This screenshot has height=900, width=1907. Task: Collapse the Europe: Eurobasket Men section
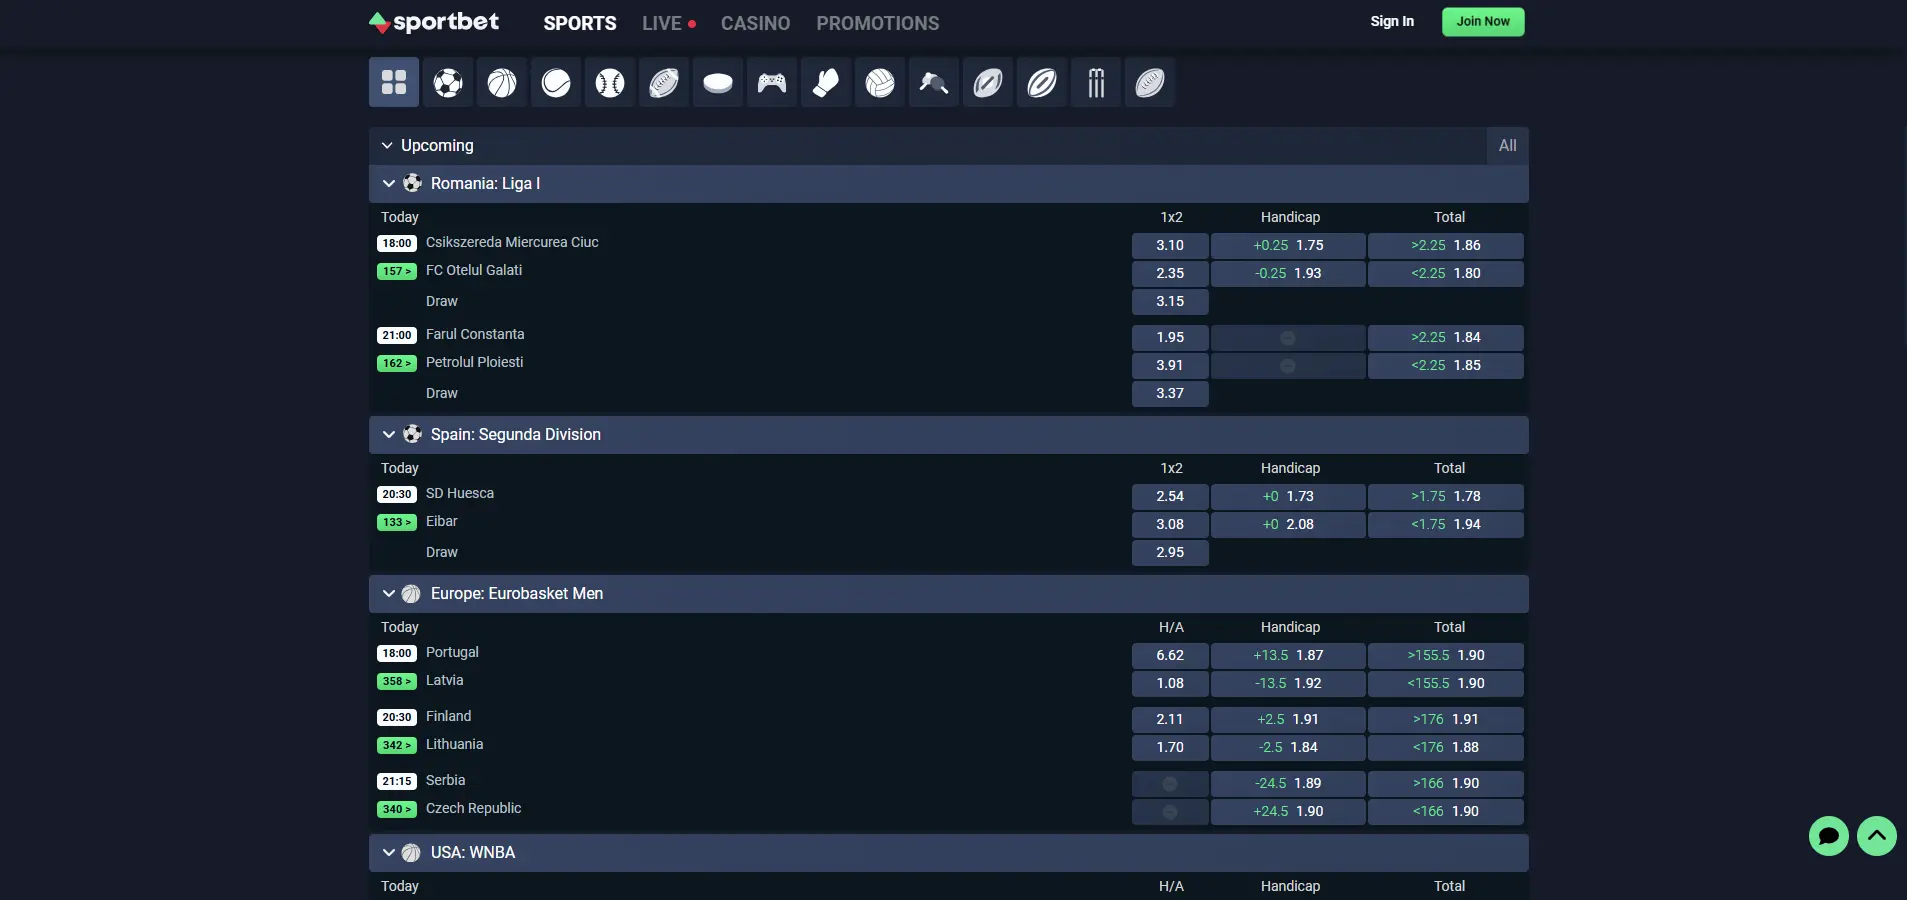[x=388, y=594]
